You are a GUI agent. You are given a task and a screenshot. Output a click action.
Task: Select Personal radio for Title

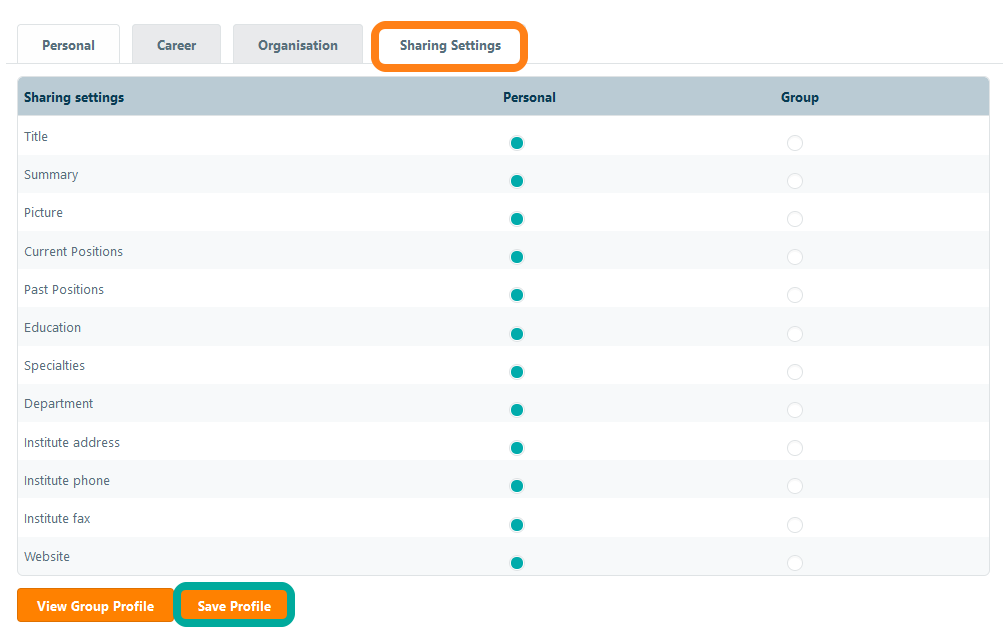[517, 143]
